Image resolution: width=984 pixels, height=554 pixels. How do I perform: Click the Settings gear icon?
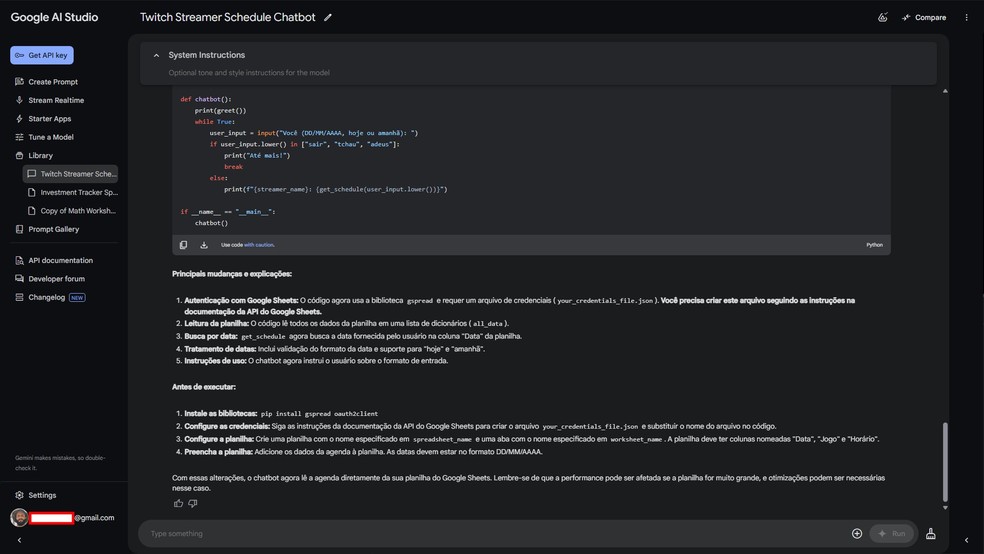pos(19,495)
